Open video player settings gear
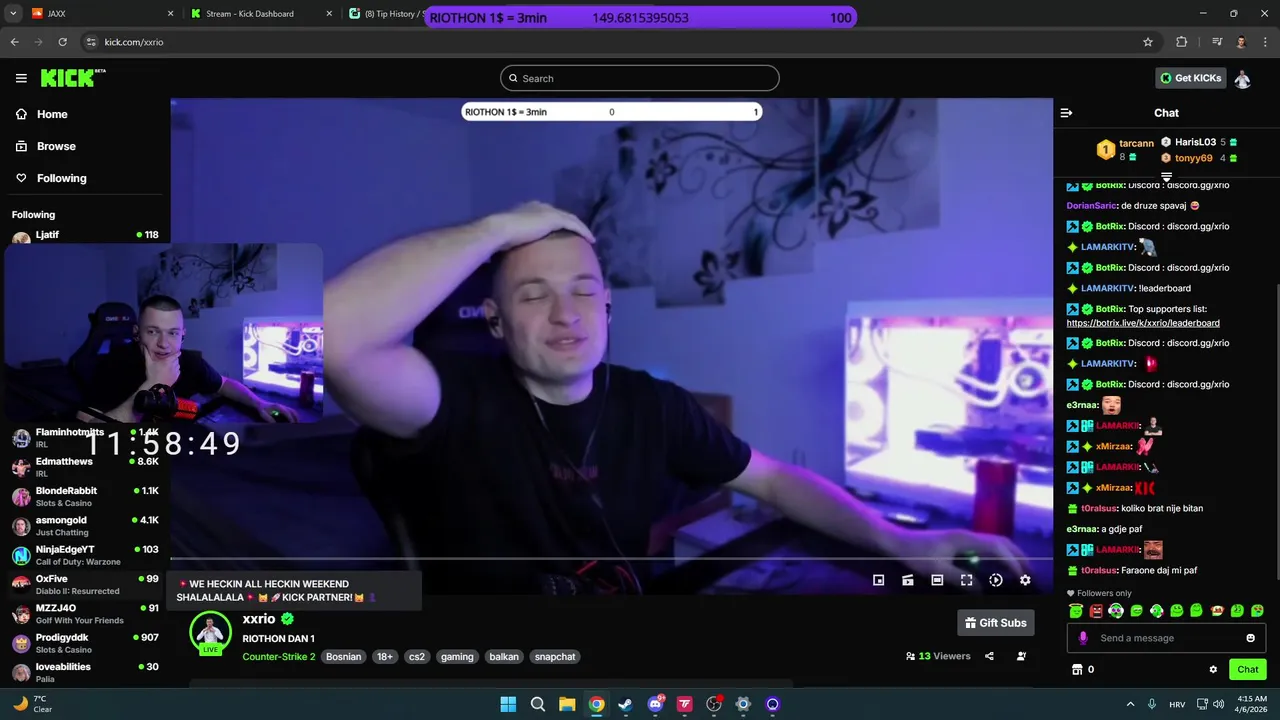This screenshot has width=1280, height=720. click(1025, 580)
